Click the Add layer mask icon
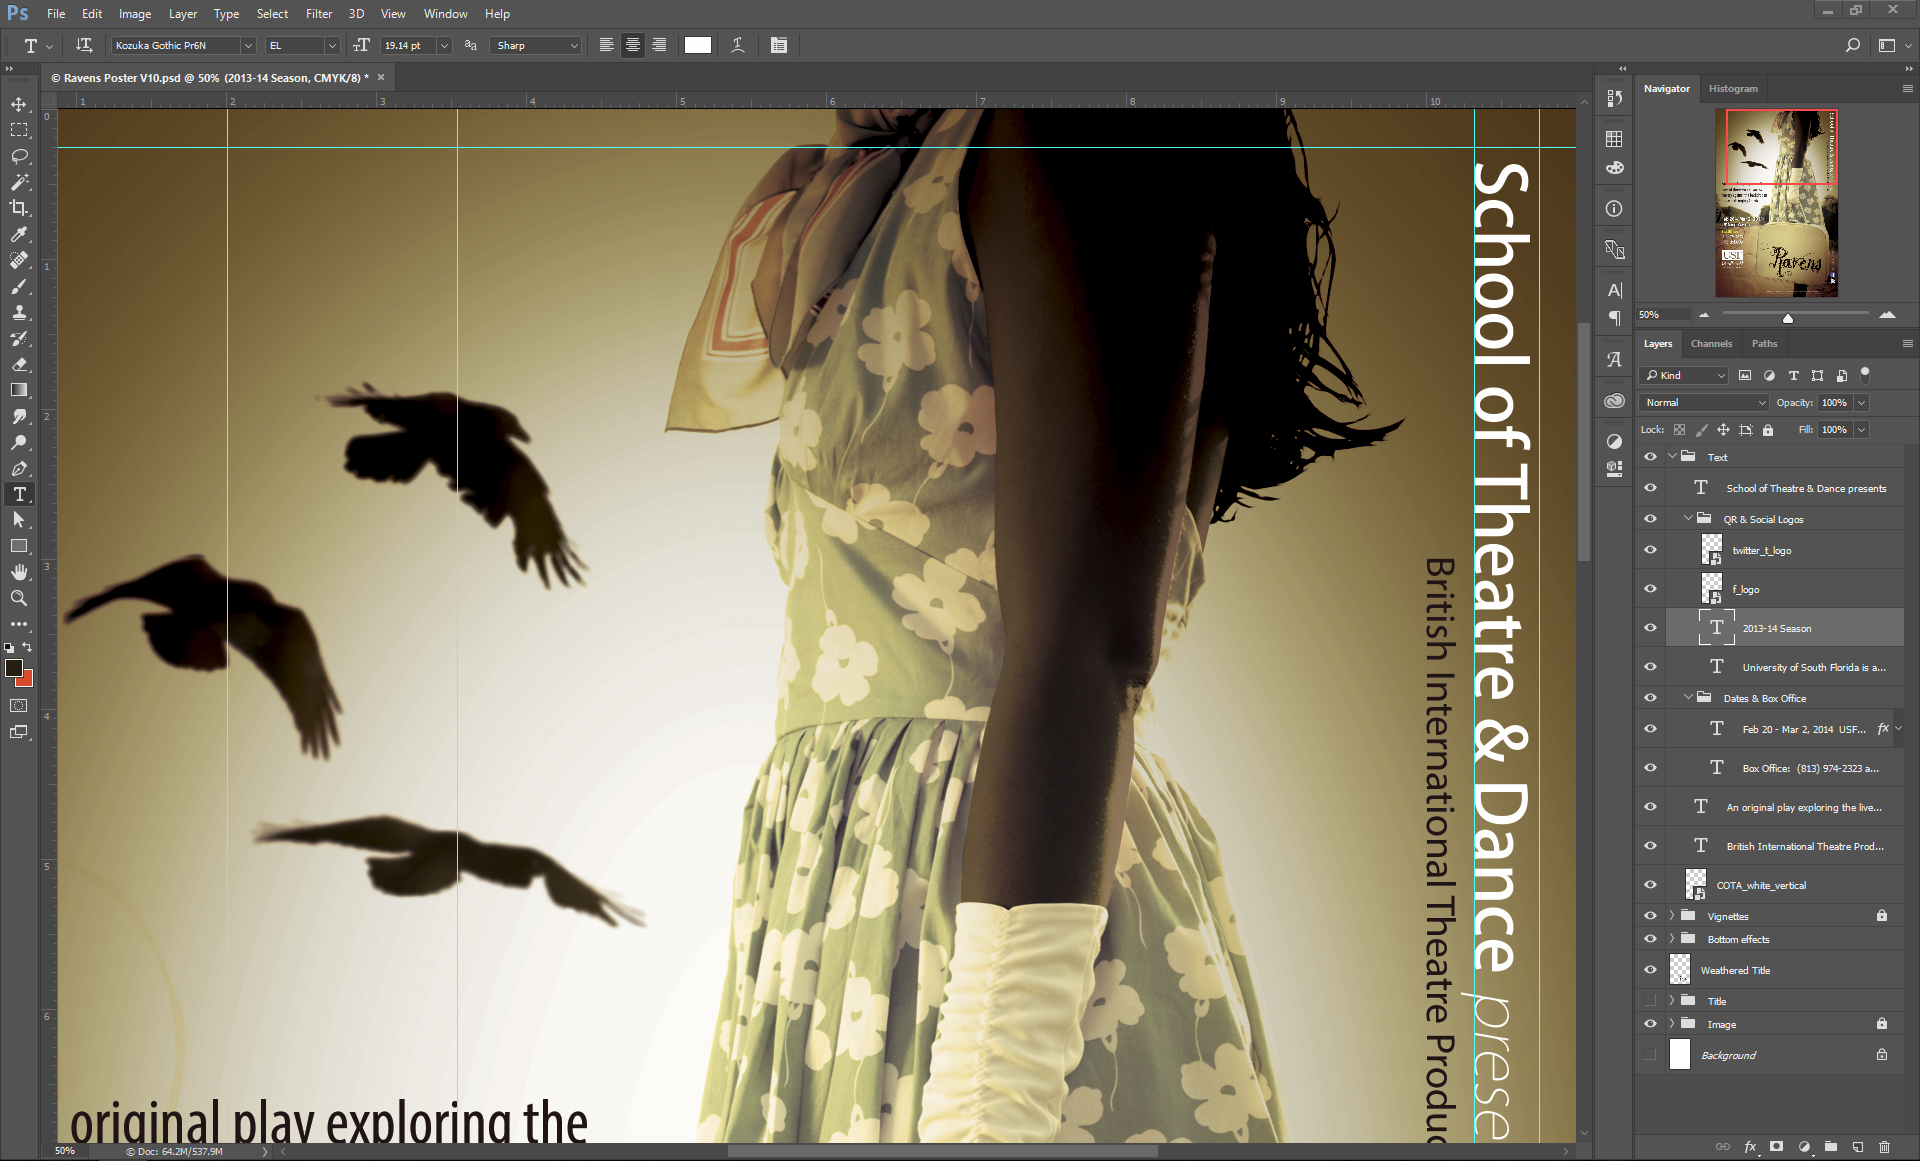This screenshot has height=1161, width=1920. 1777,1147
